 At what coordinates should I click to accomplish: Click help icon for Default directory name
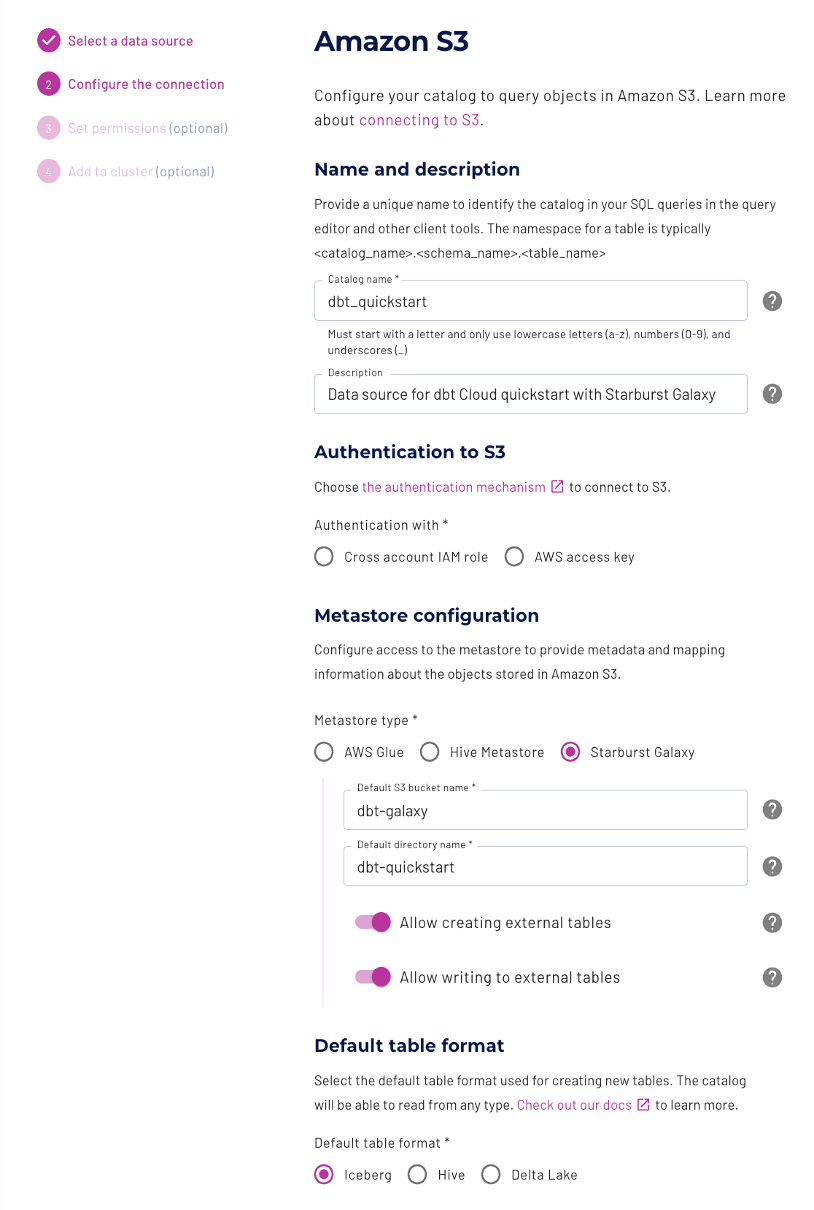click(771, 866)
